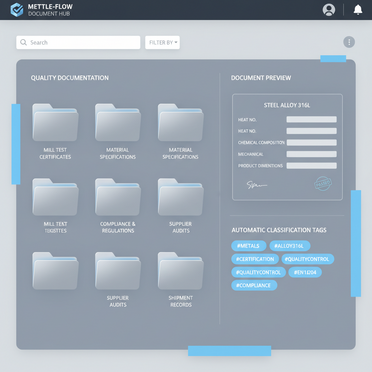Click the round stamp on the document preview
372x372 pixels.
click(323, 184)
